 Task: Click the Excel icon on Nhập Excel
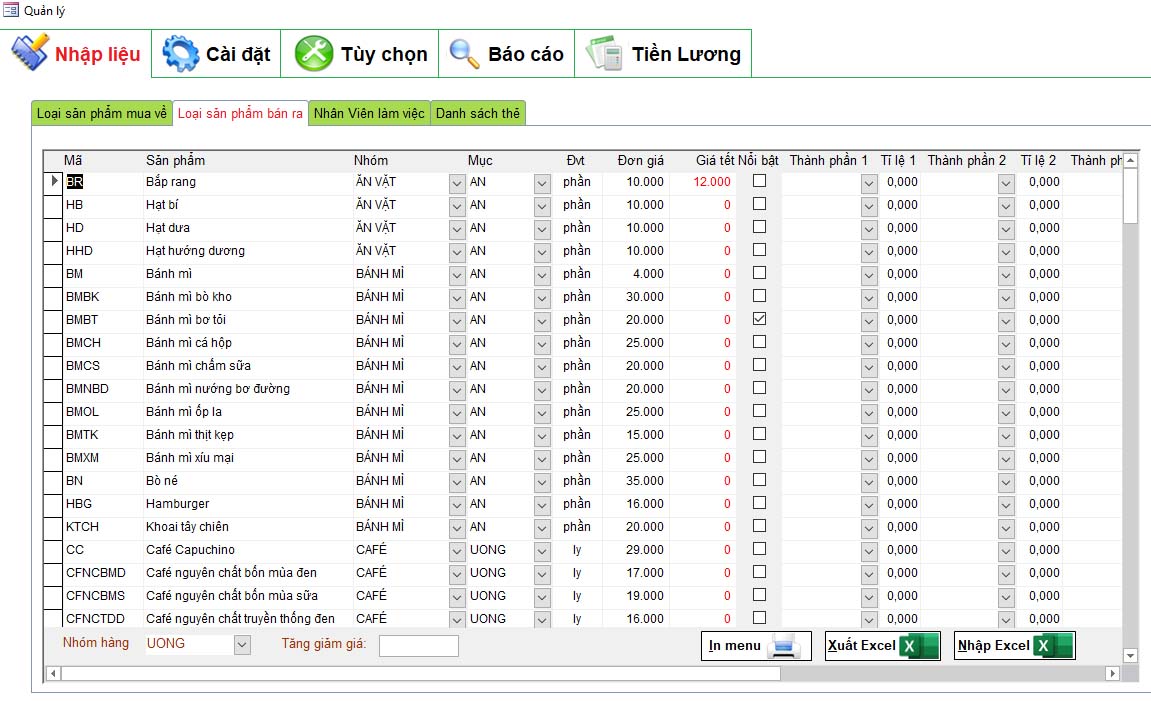tap(1052, 646)
